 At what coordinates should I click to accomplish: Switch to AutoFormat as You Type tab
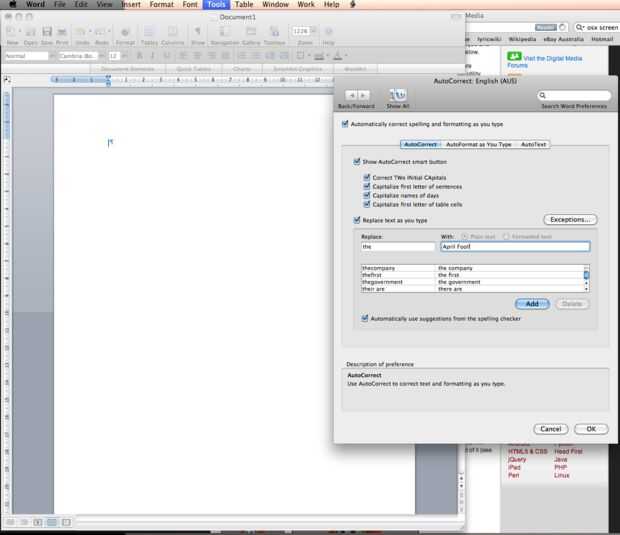click(478, 144)
